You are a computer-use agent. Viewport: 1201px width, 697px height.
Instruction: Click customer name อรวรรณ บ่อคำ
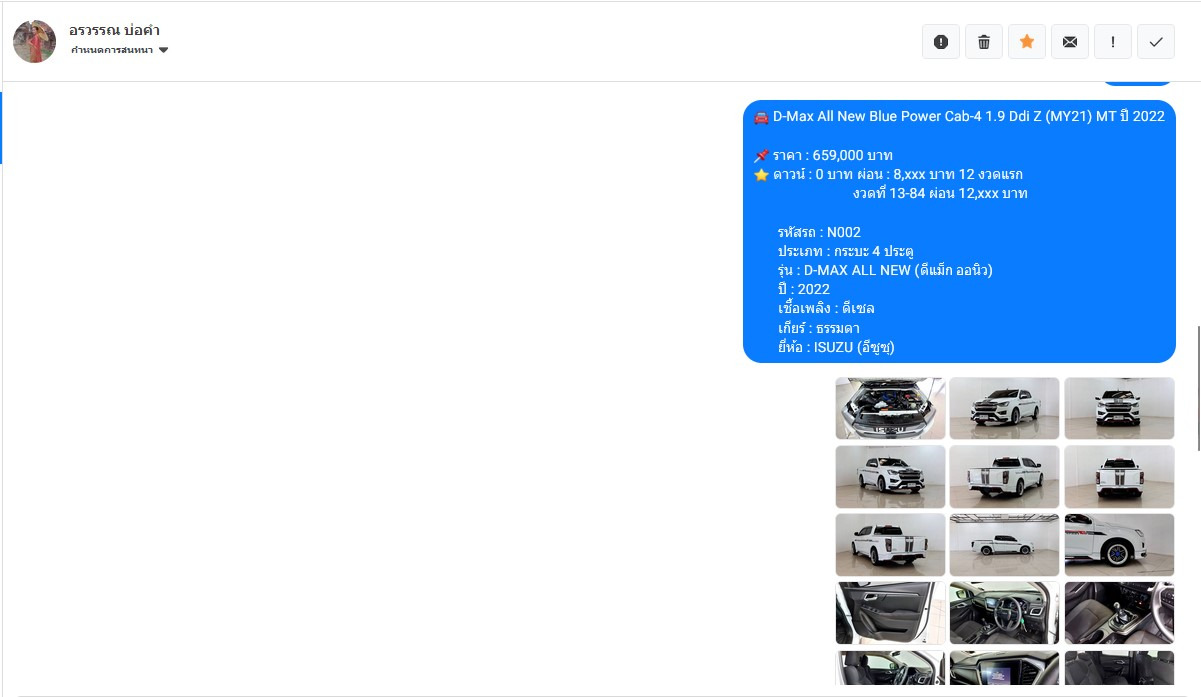pos(114,30)
